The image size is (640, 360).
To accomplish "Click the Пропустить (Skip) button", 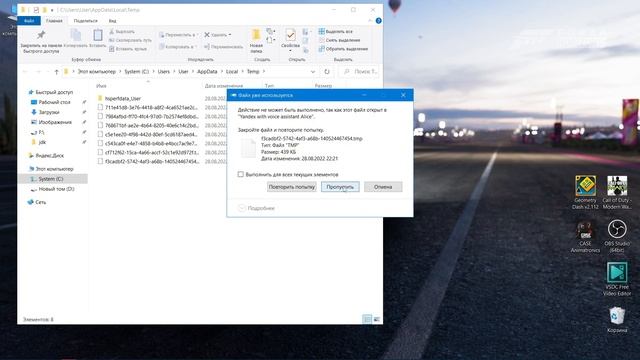I will click(x=340, y=187).
